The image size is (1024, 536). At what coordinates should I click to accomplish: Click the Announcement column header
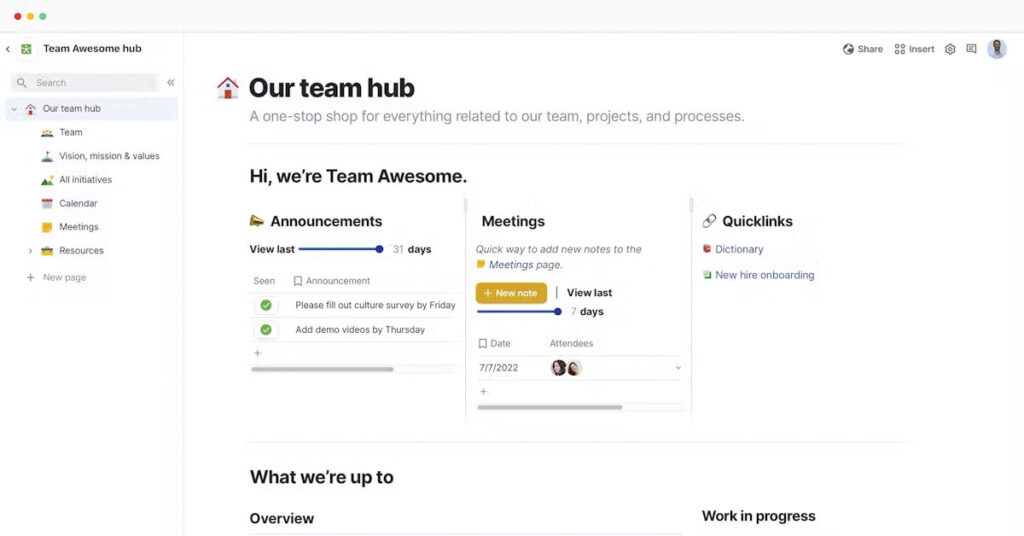[332, 281]
